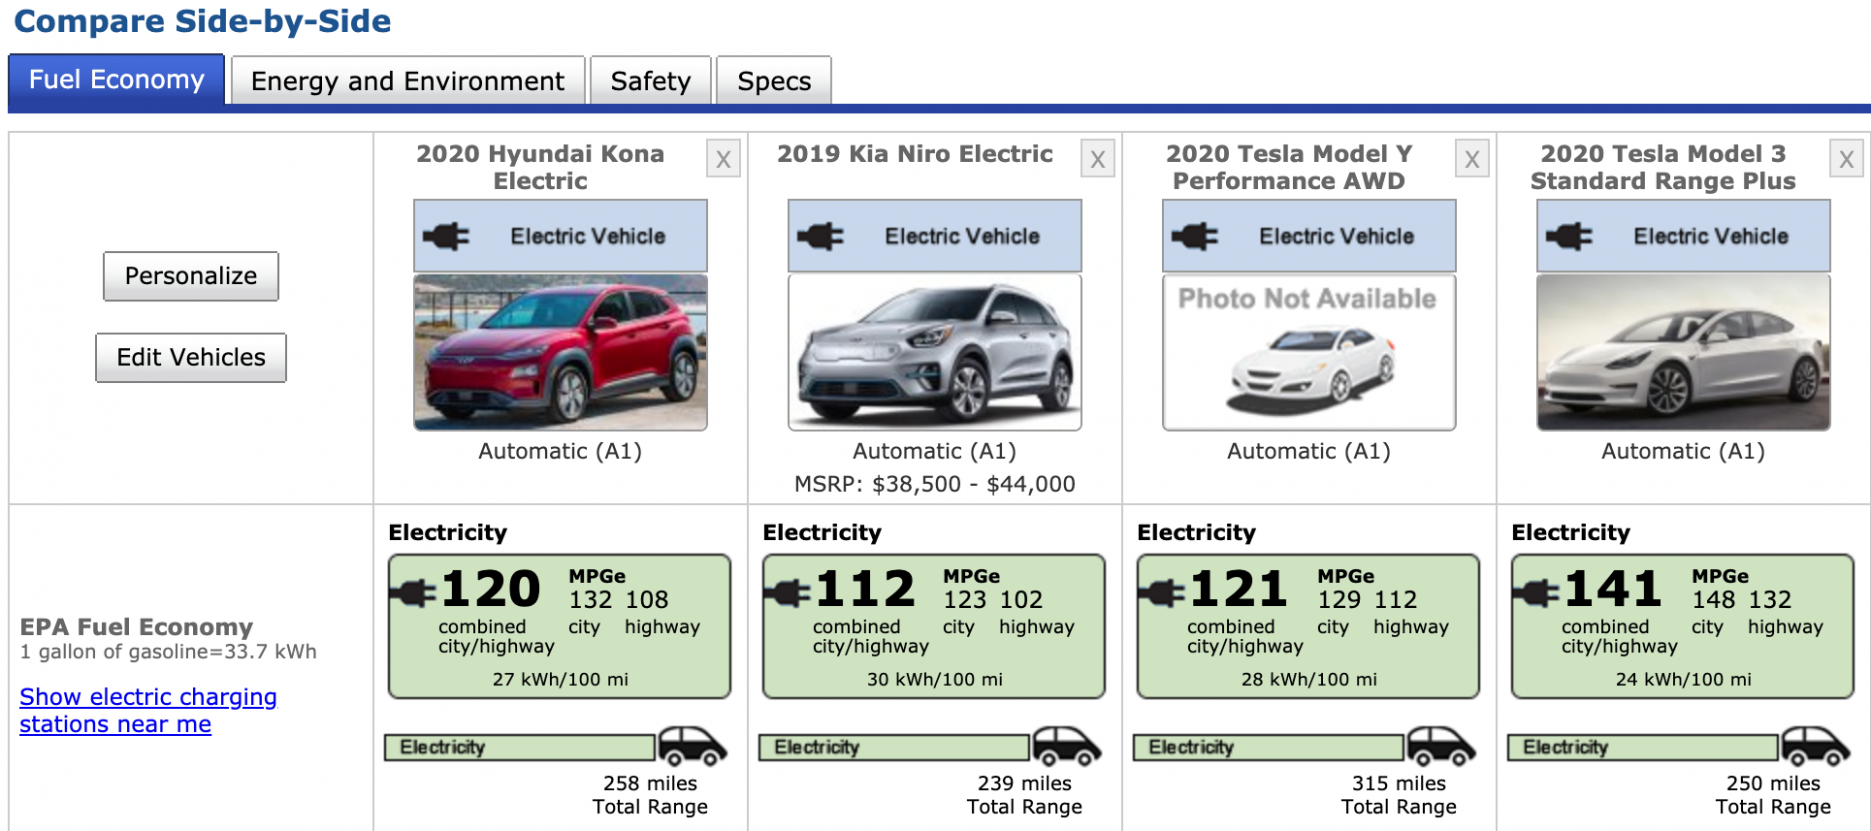Click the Electricity range bar for Kia Niro
This screenshot has height=831, width=1871.
click(894, 747)
